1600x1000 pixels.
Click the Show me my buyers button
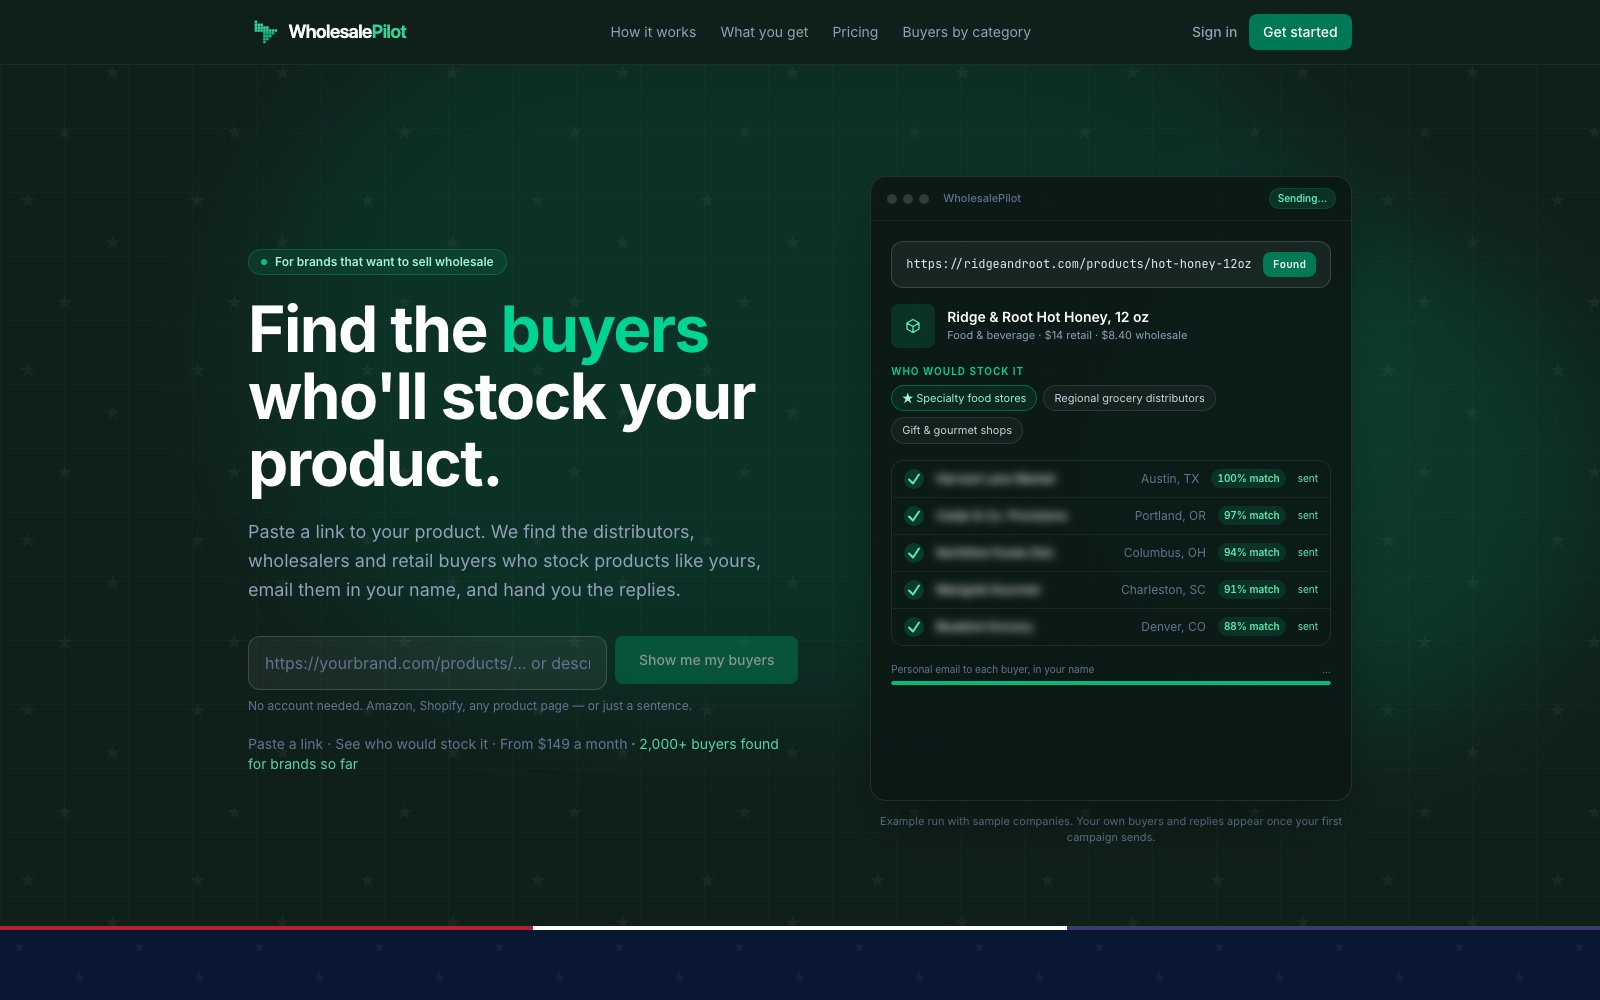706,660
